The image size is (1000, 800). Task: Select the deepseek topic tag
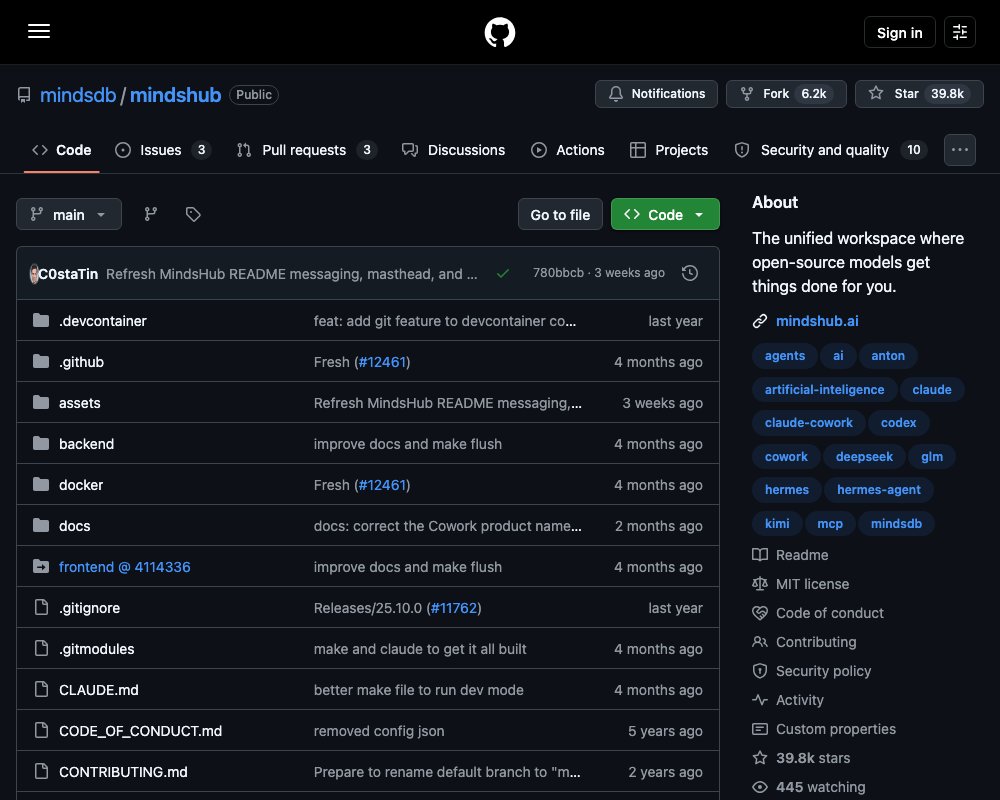(864, 456)
